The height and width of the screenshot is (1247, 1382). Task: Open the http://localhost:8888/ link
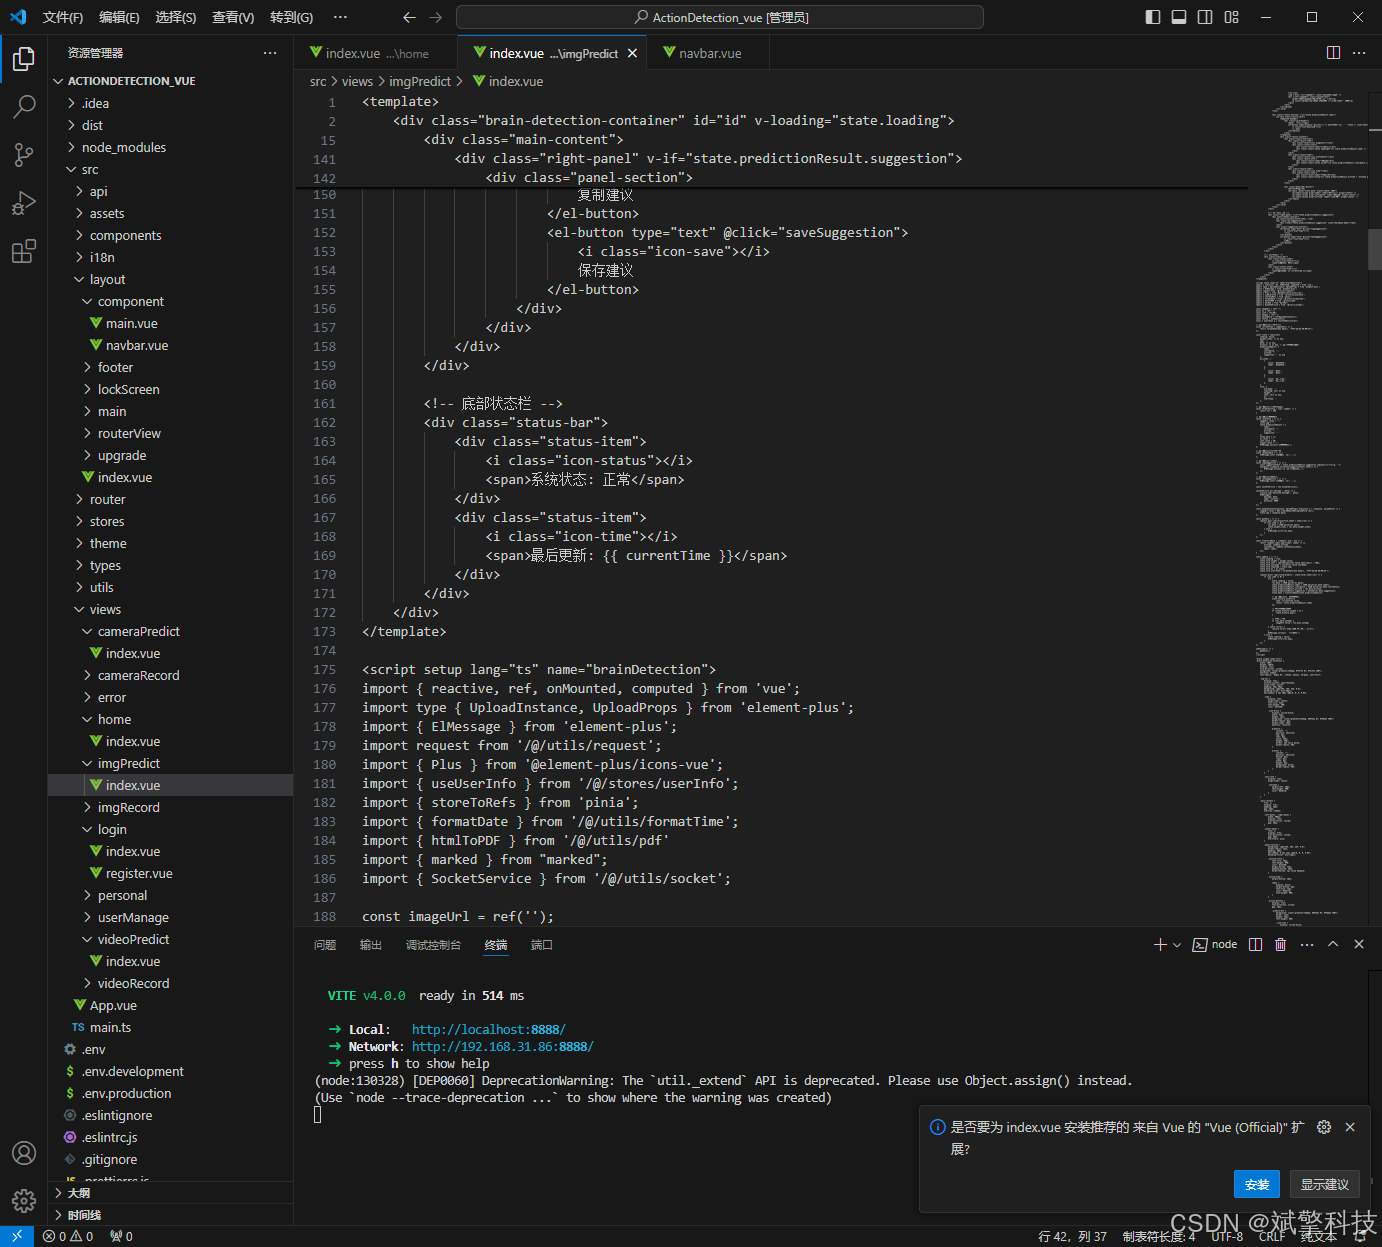[x=488, y=1029]
